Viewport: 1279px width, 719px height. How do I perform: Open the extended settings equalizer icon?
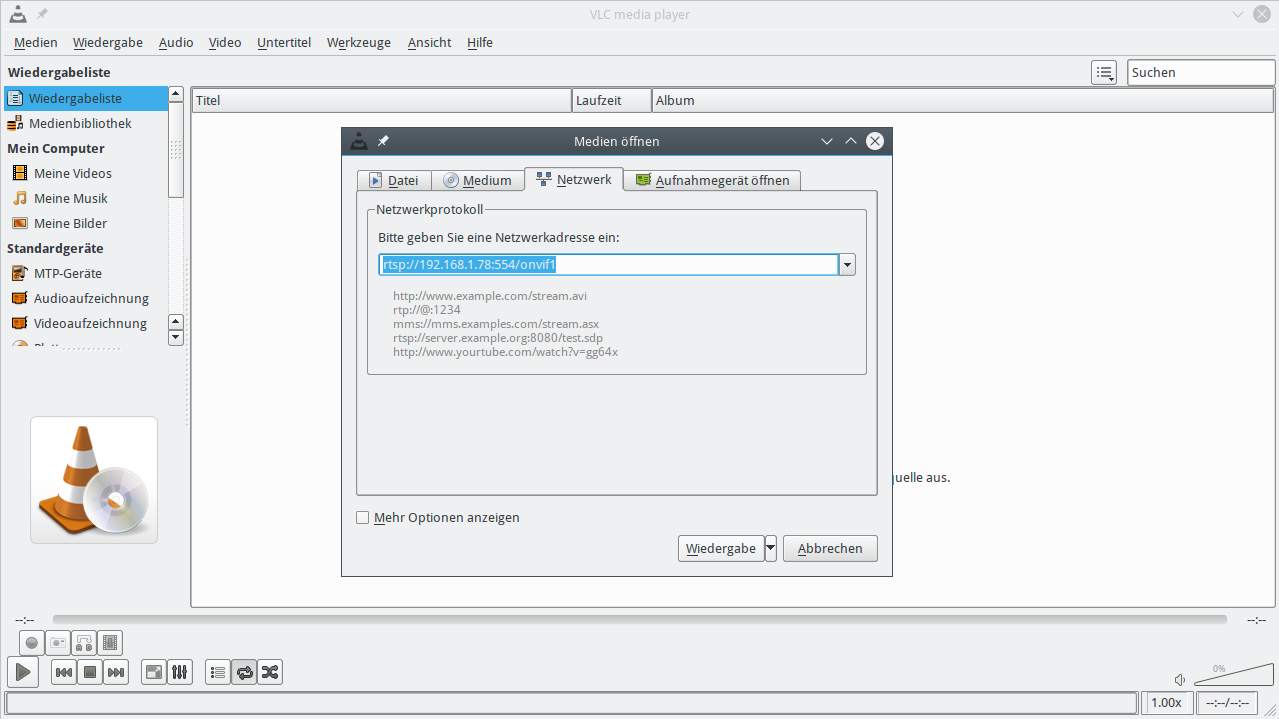click(179, 672)
